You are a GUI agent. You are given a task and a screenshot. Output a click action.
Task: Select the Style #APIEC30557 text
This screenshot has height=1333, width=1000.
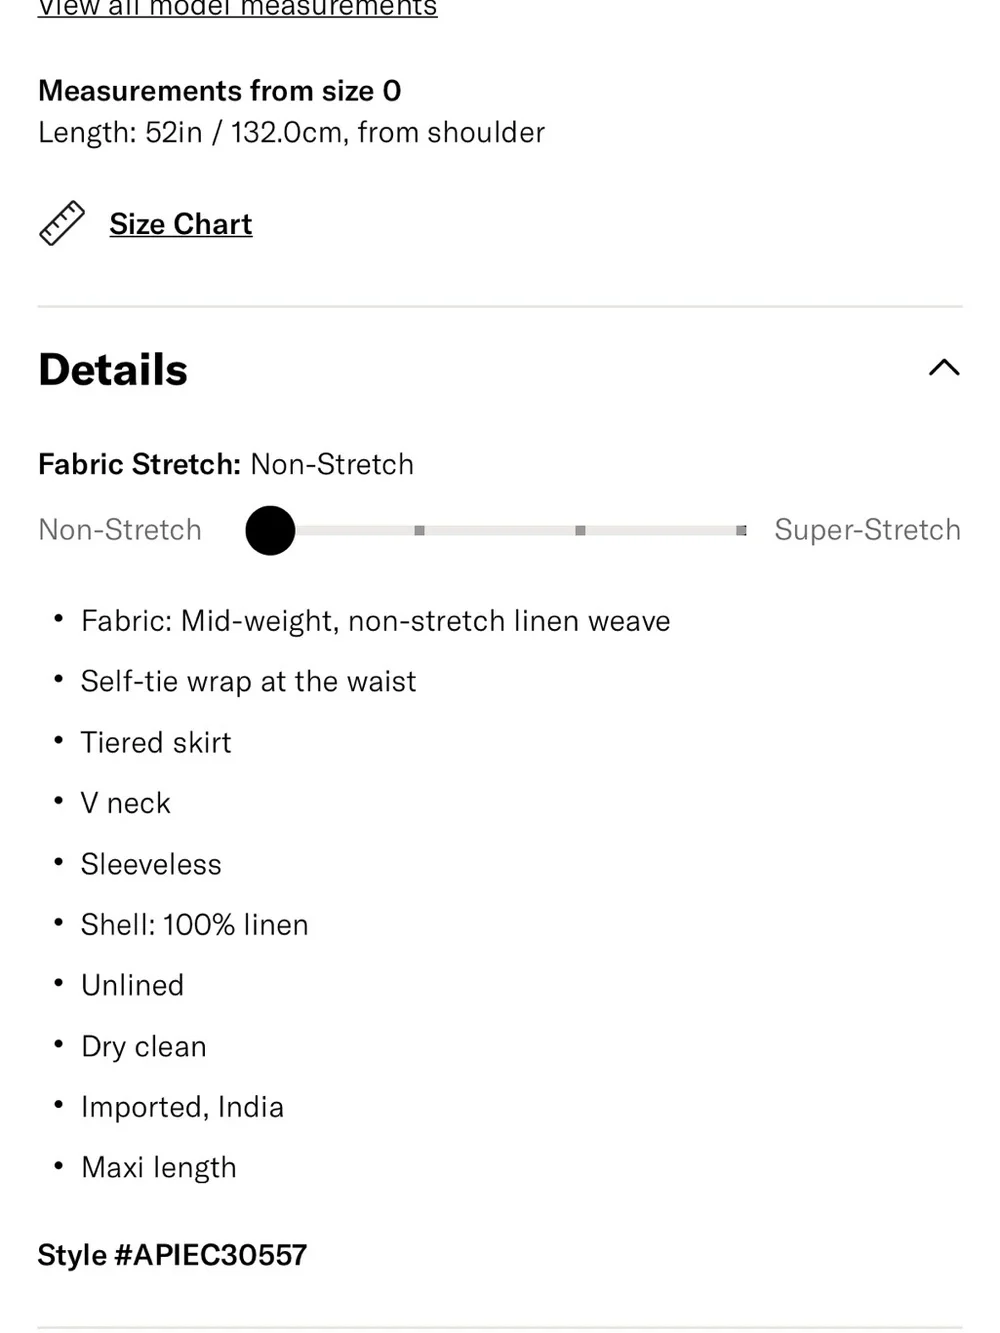coord(172,1255)
